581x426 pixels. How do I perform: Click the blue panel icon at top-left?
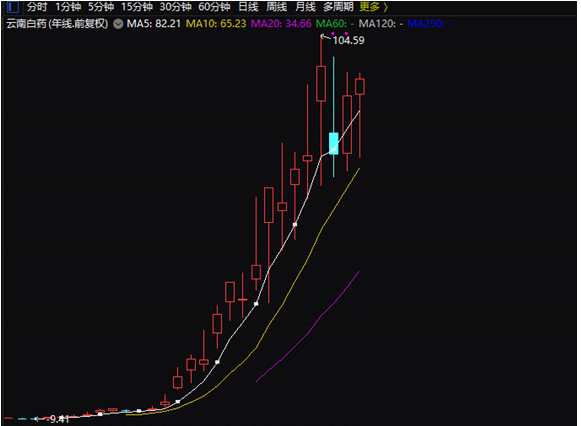[x=13, y=7]
